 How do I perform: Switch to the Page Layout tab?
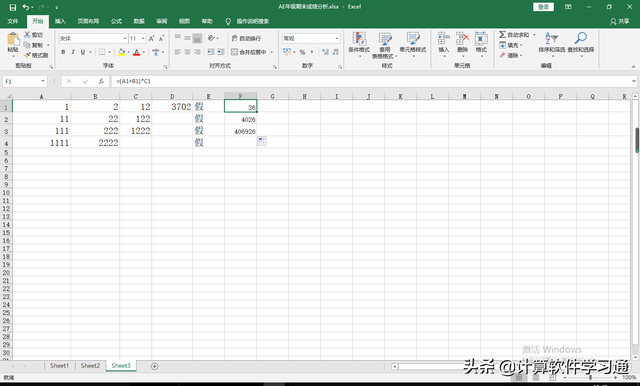point(88,21)
